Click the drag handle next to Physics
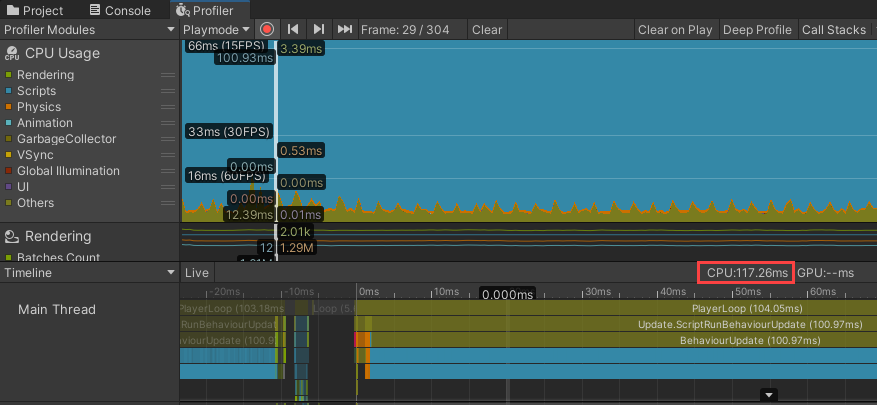Viewport: 877px width, 405px height. [168, 107]
